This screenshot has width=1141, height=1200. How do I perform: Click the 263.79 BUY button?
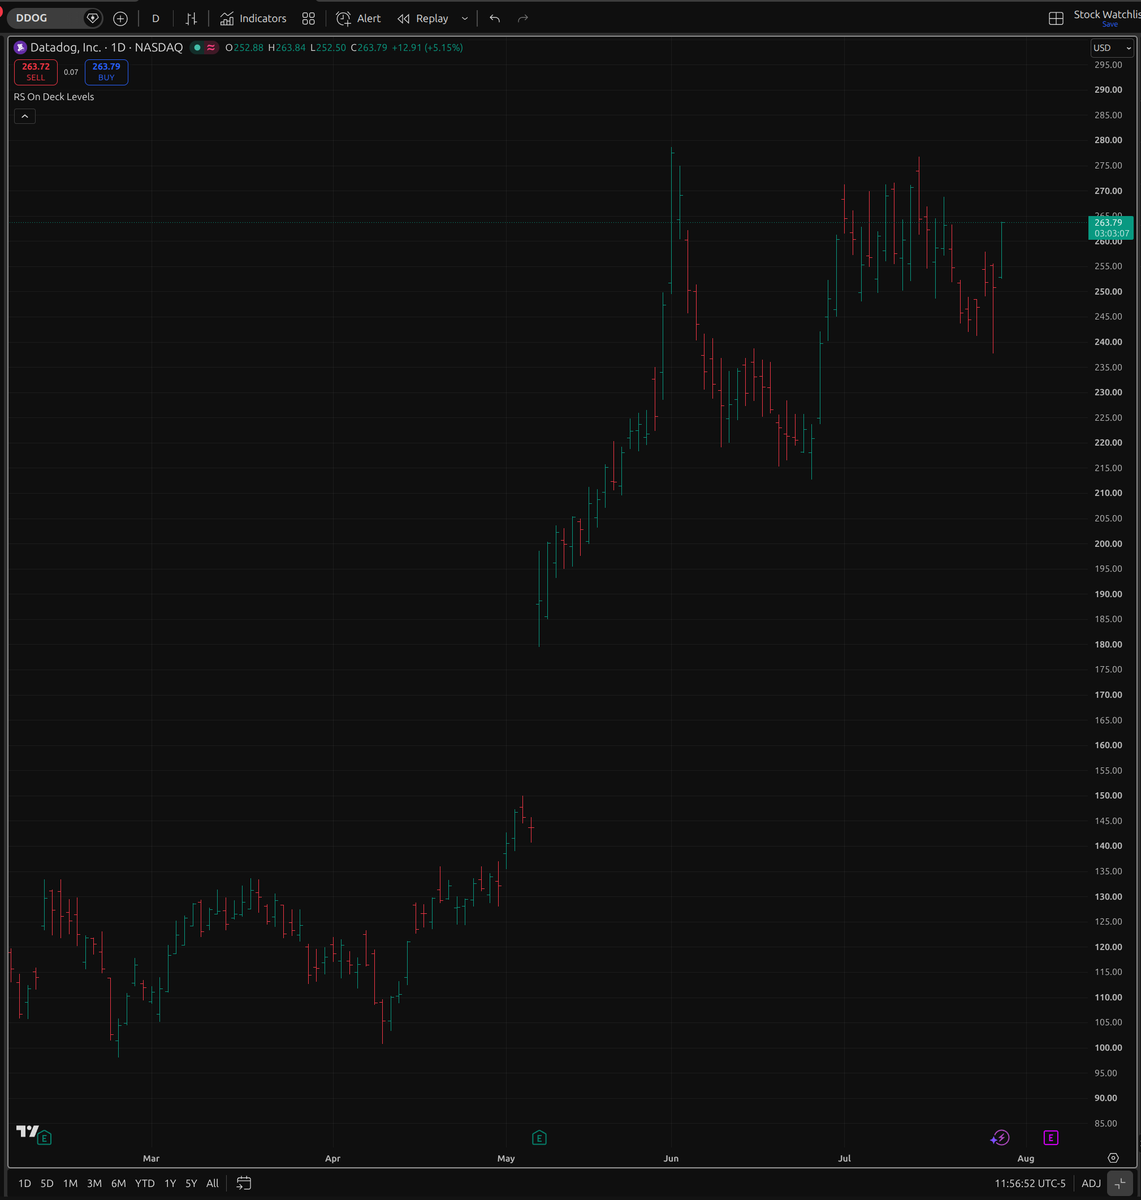click(x=106, y=72)
